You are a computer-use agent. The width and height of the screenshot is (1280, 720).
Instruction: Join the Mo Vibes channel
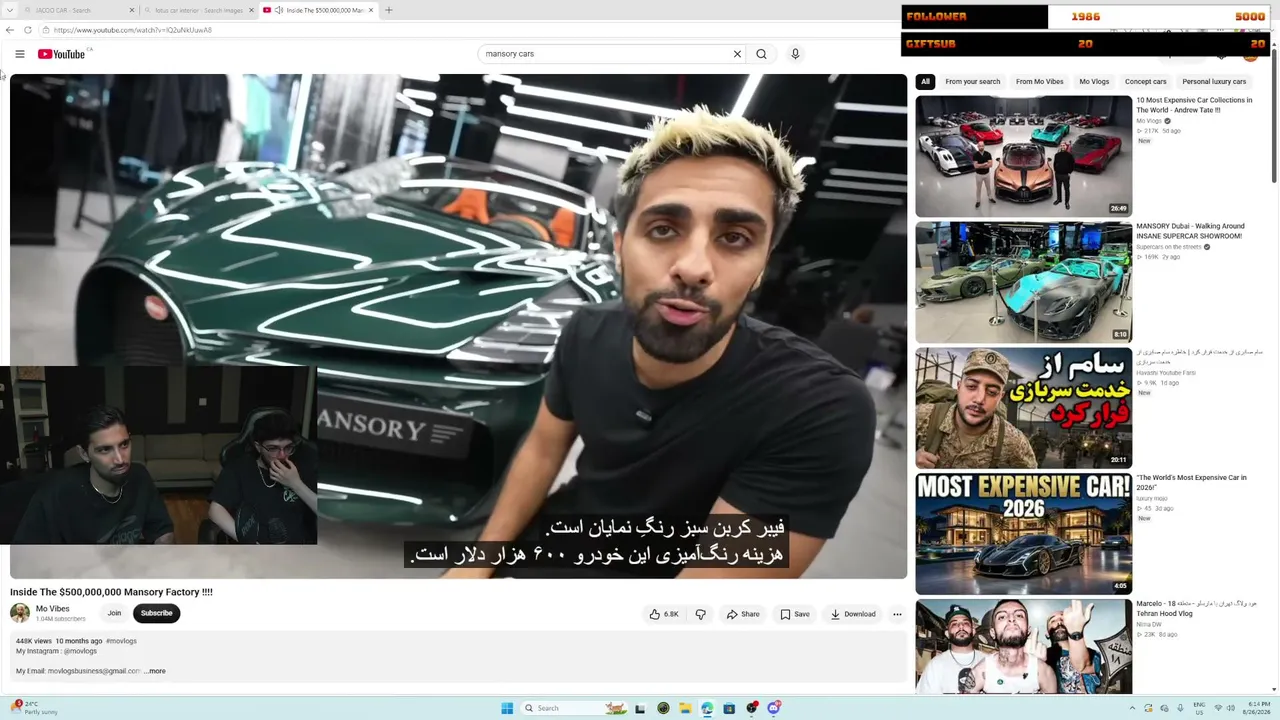114,613
